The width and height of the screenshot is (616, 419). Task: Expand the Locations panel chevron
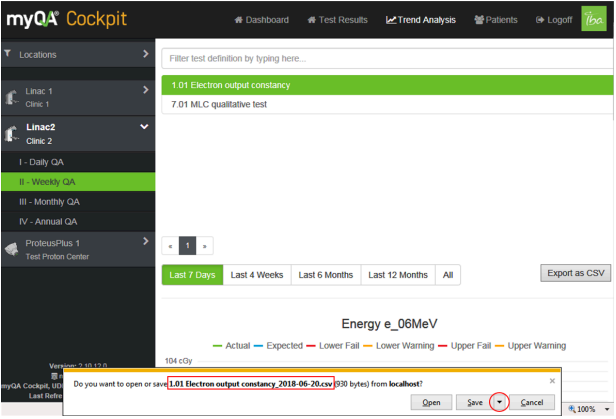pos(145,54)
